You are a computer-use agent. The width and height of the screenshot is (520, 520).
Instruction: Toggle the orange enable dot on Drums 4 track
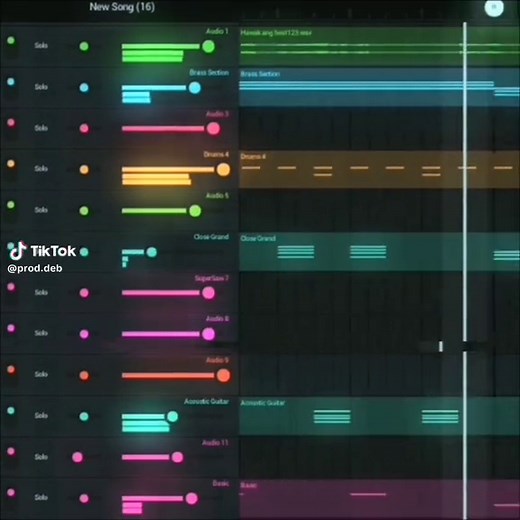coord(11,164)
